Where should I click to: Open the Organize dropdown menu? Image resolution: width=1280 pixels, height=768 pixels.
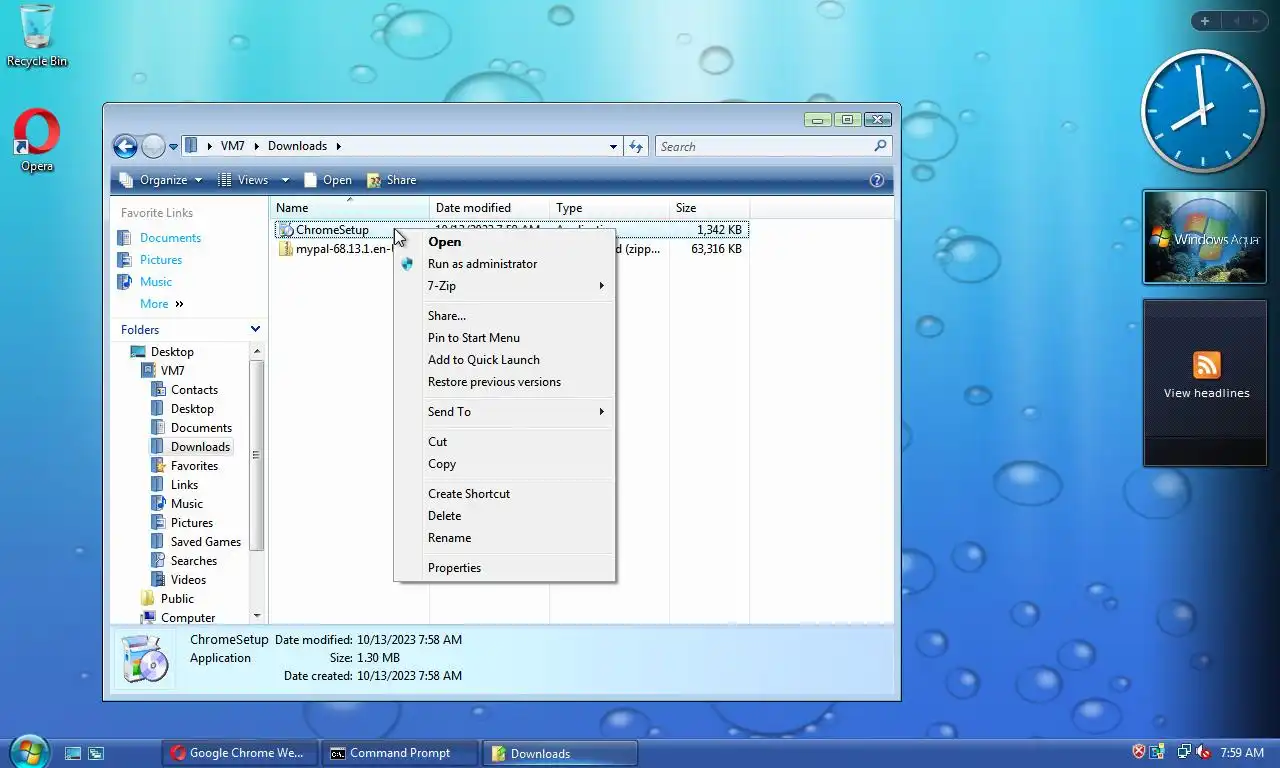161,180
